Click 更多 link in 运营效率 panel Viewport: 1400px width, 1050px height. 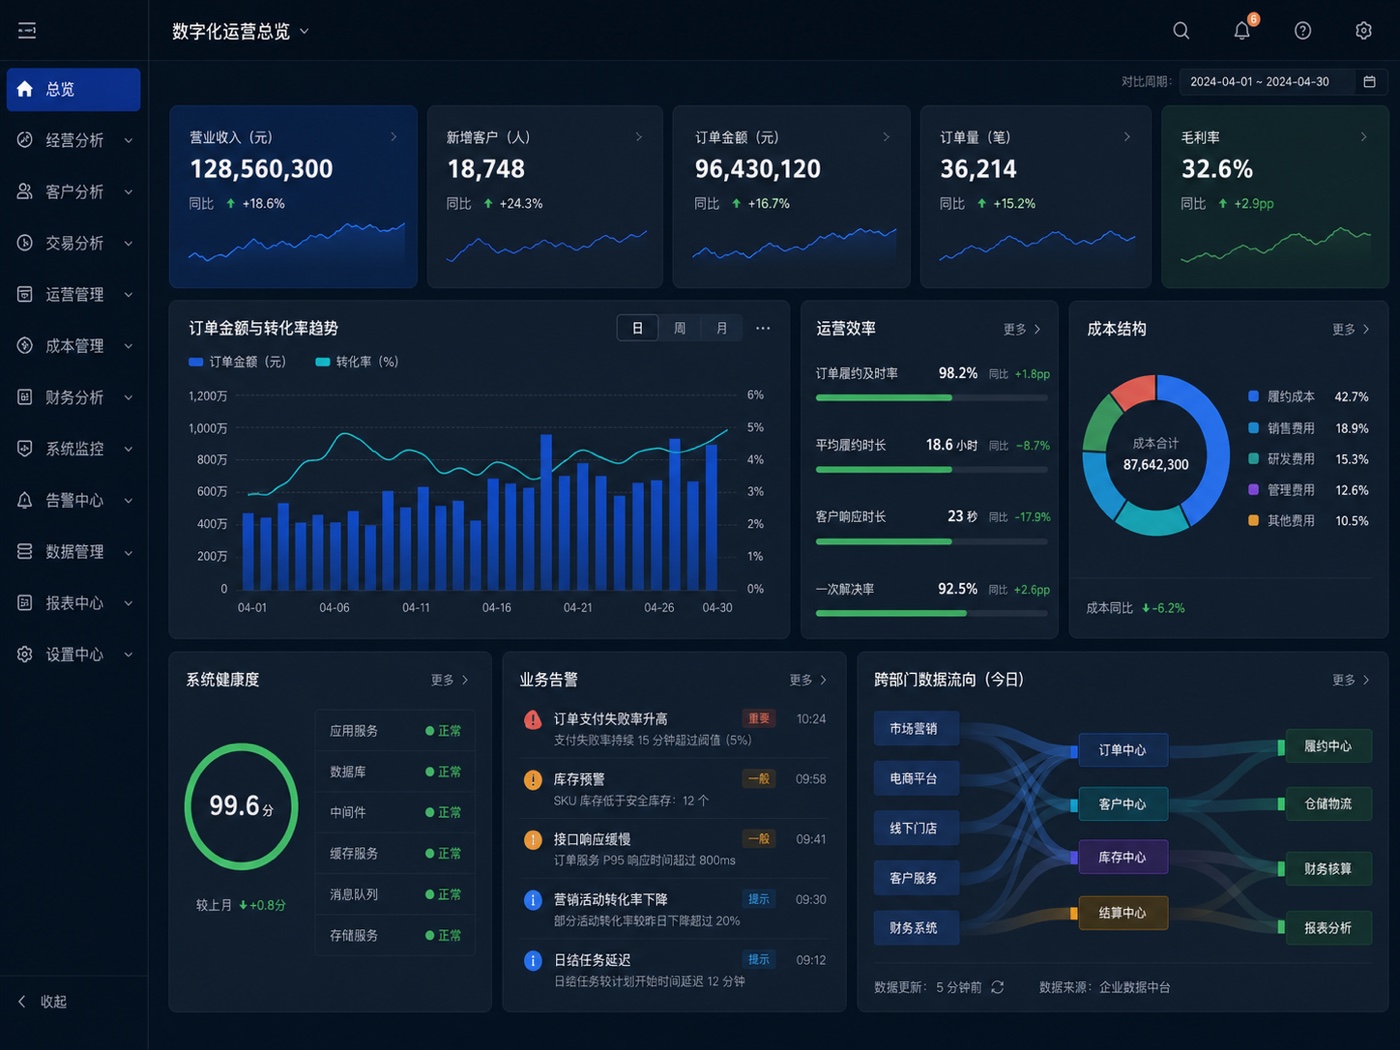(1022, 329)
